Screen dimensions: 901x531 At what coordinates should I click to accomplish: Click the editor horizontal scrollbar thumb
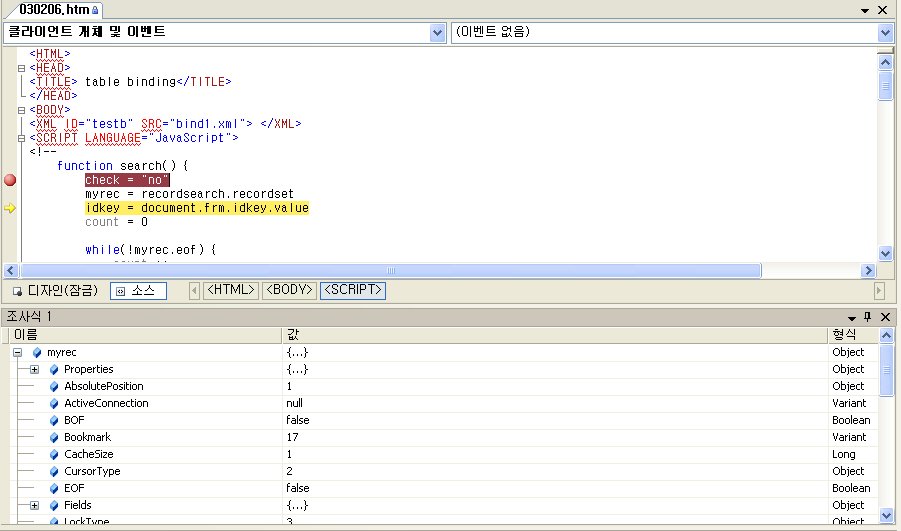[391, 270]
